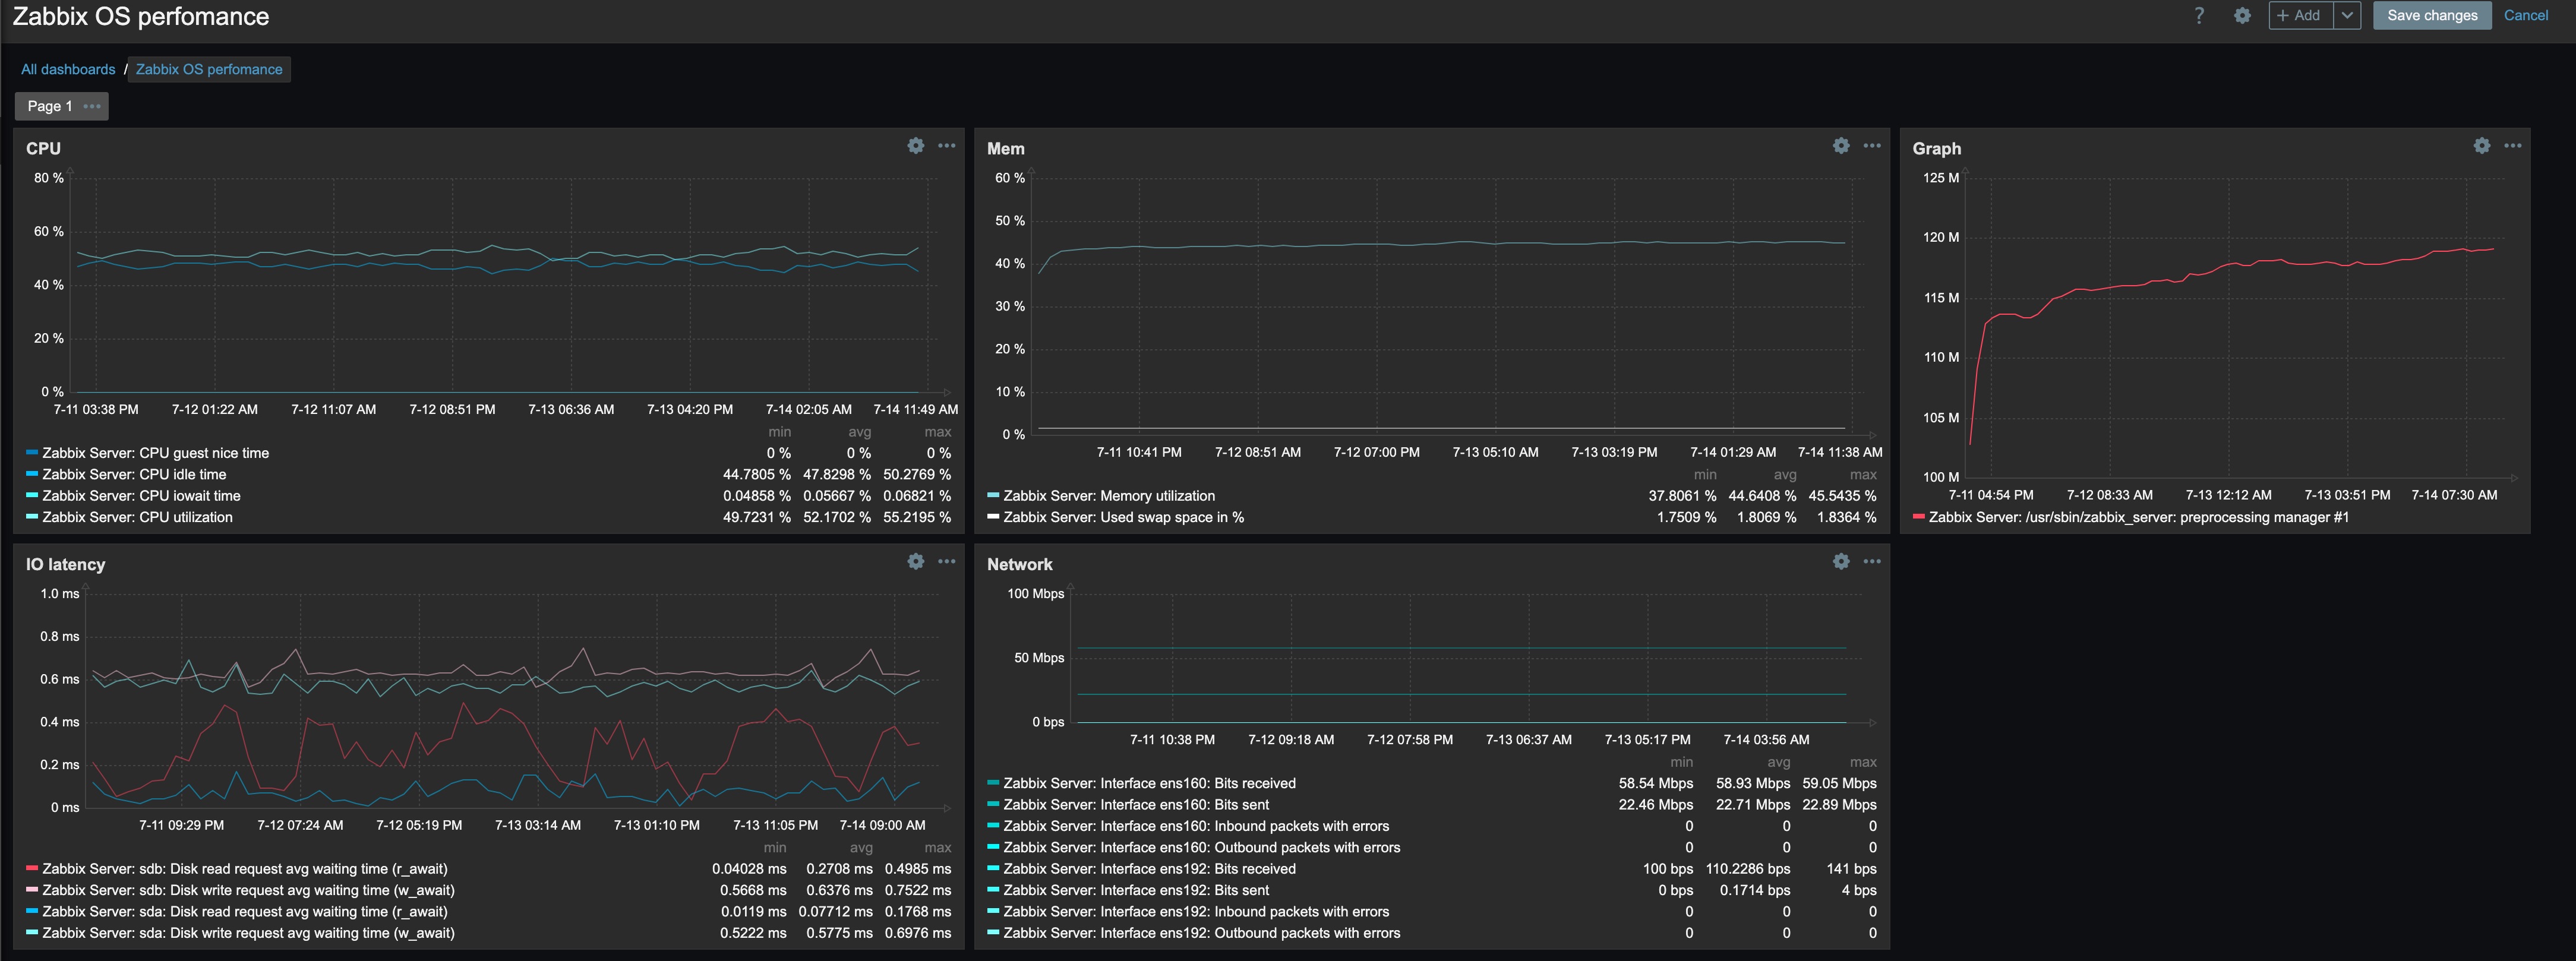Click ens160 Bits received max 59.05 Mbps
Screen dimensions: 2576x961
click(1839, 783)
